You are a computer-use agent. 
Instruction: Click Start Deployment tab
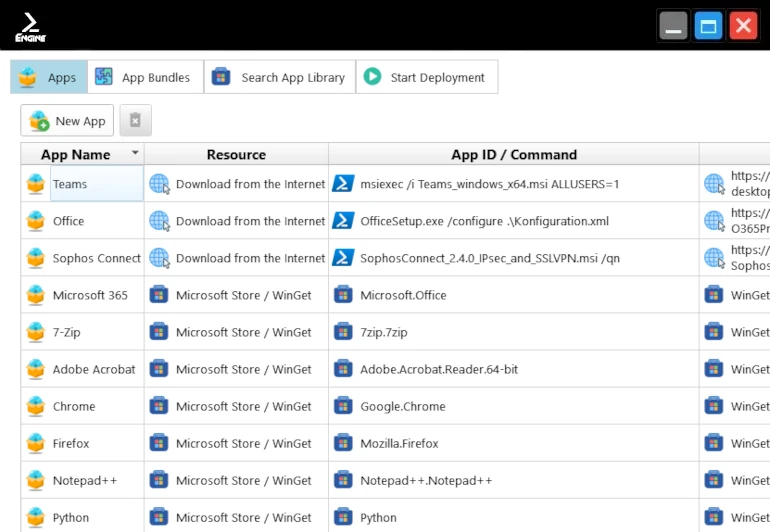[x=426, y=77]
